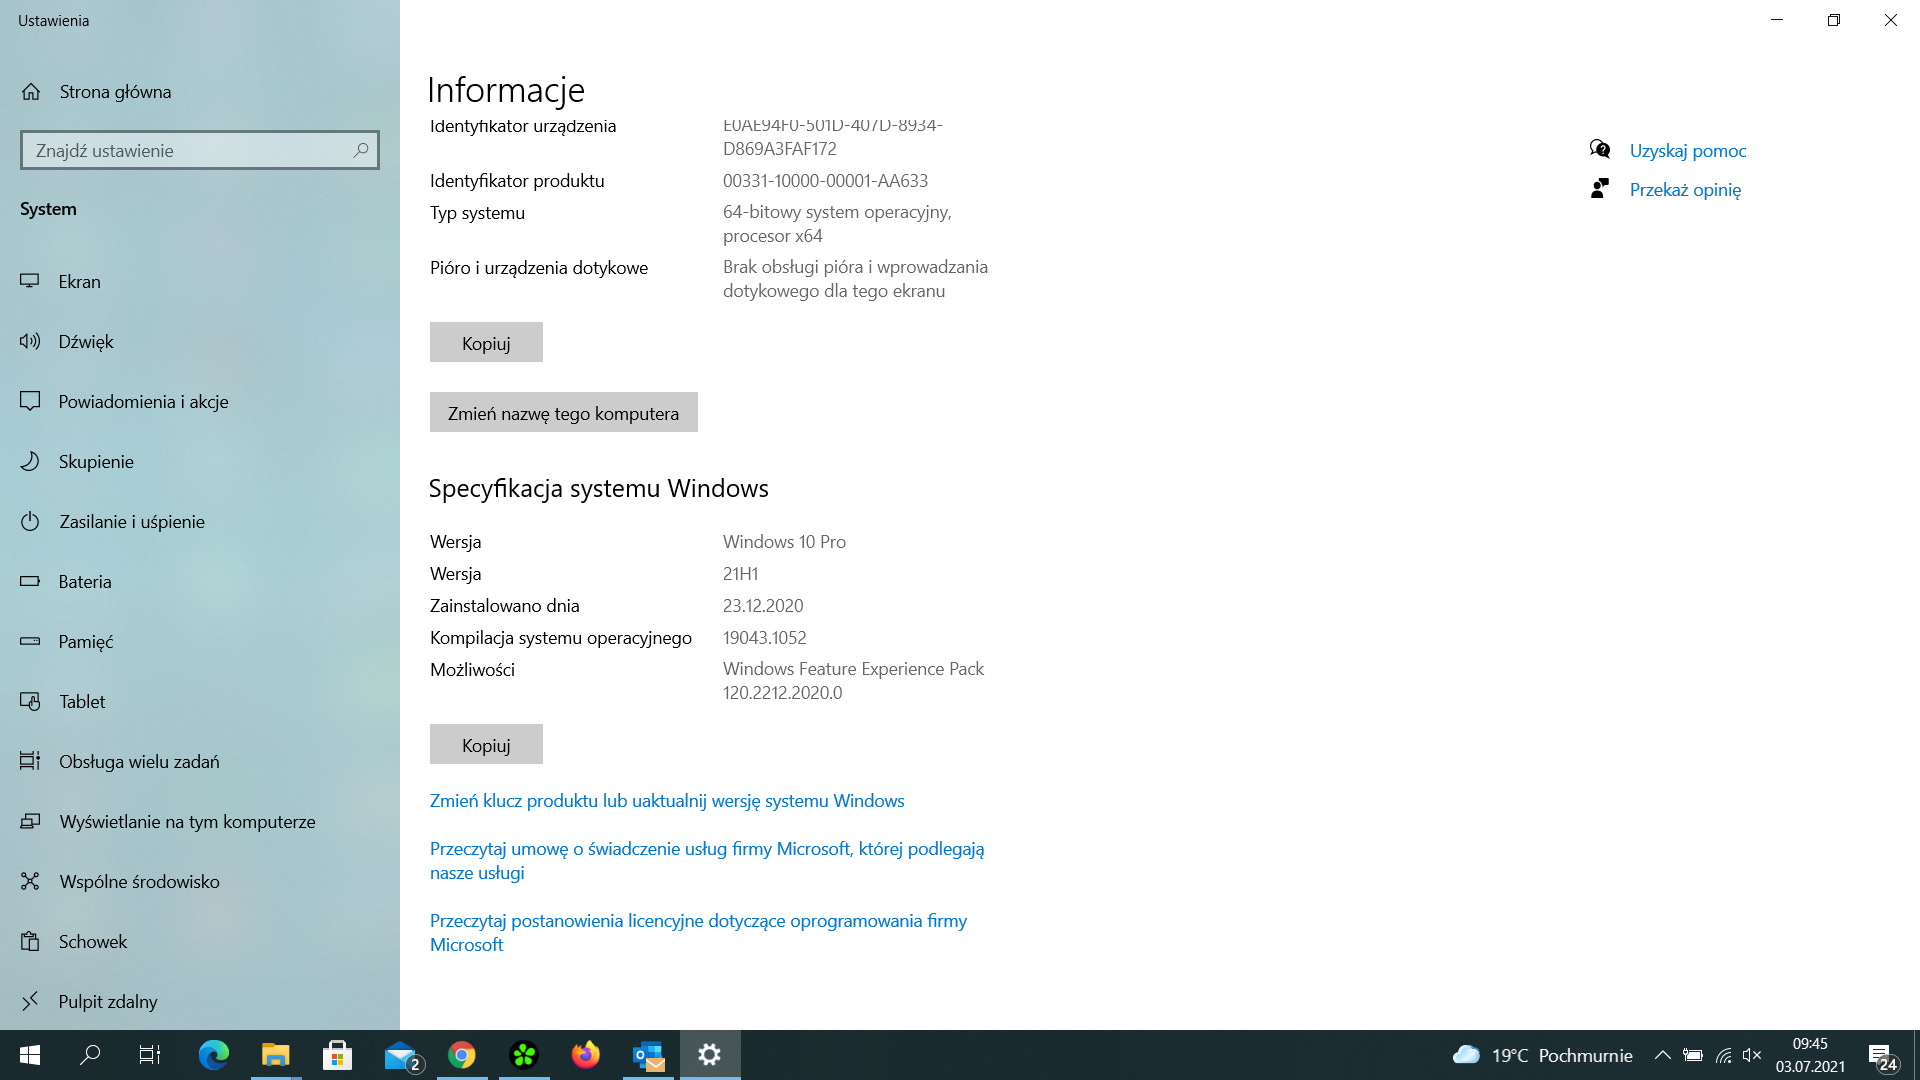This screenshot has height=1080, width=1920.
Task: Click Wspólne środowisko icon
Action: [30, 881]
